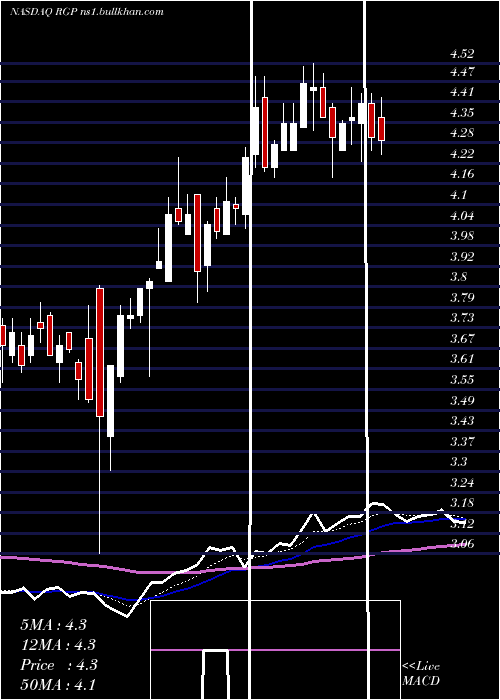The image size is (500, 700).
Task: Click the 4.41 price axis label
Action: (462, 92)
